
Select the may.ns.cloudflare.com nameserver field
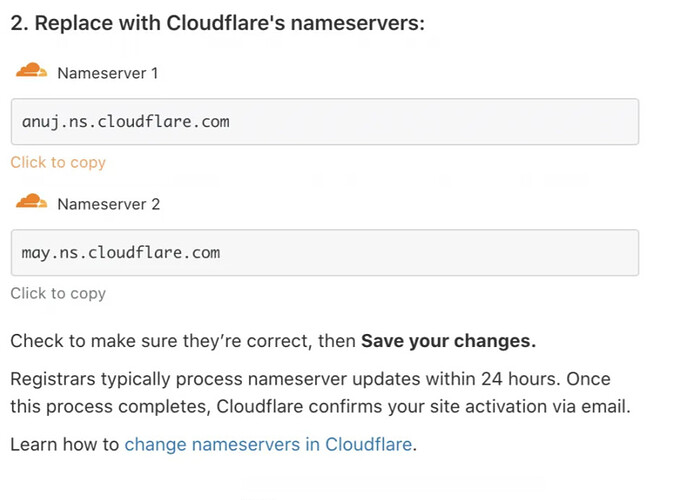pos(324,253)
